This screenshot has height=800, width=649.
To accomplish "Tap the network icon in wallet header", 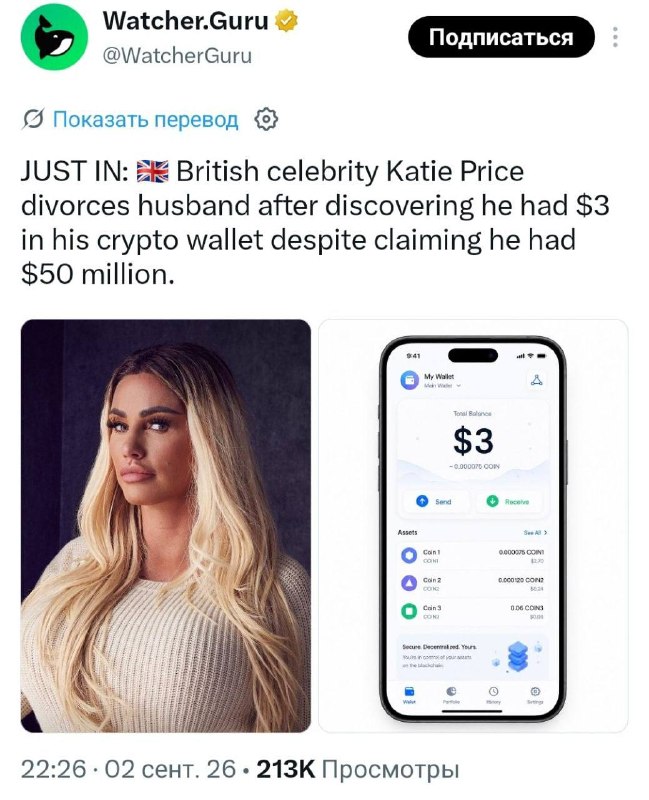I will 536,380.
